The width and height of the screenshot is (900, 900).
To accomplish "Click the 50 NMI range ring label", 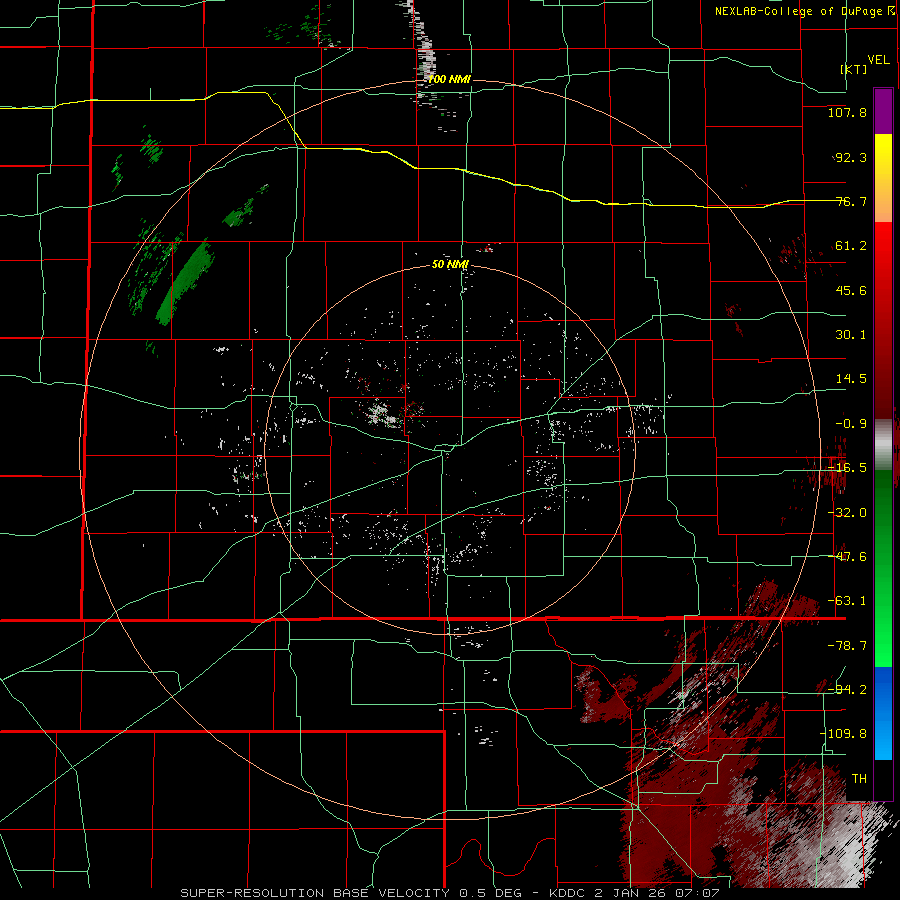I will click(x=450, y=264).
